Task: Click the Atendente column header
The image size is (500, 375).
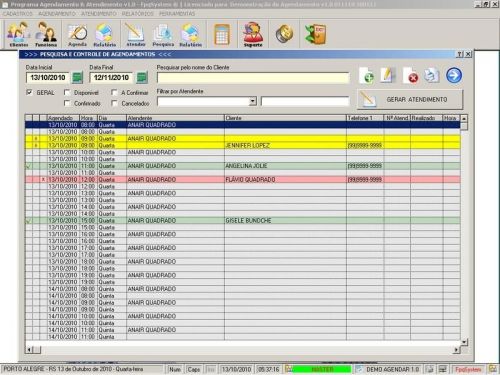Action: point(175,118)
